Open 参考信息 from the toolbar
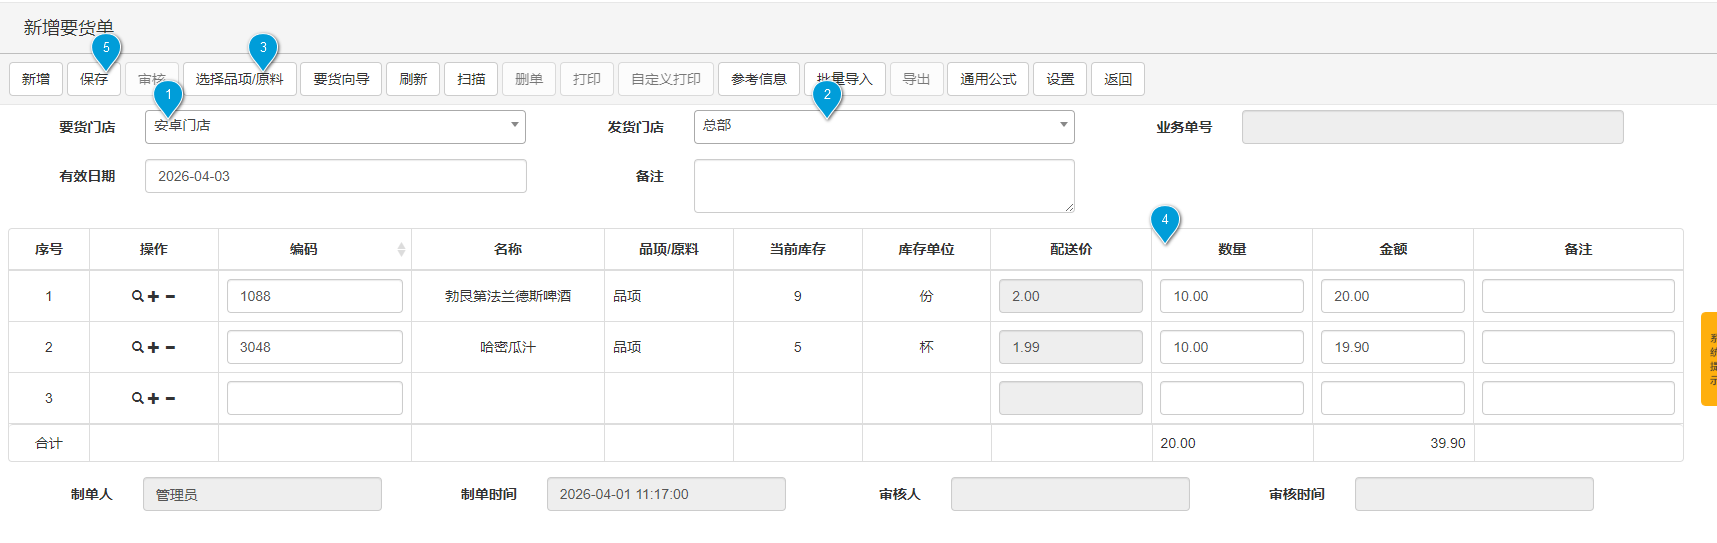Viewport: 1717px width, 543px height. [x=758, y=79]
